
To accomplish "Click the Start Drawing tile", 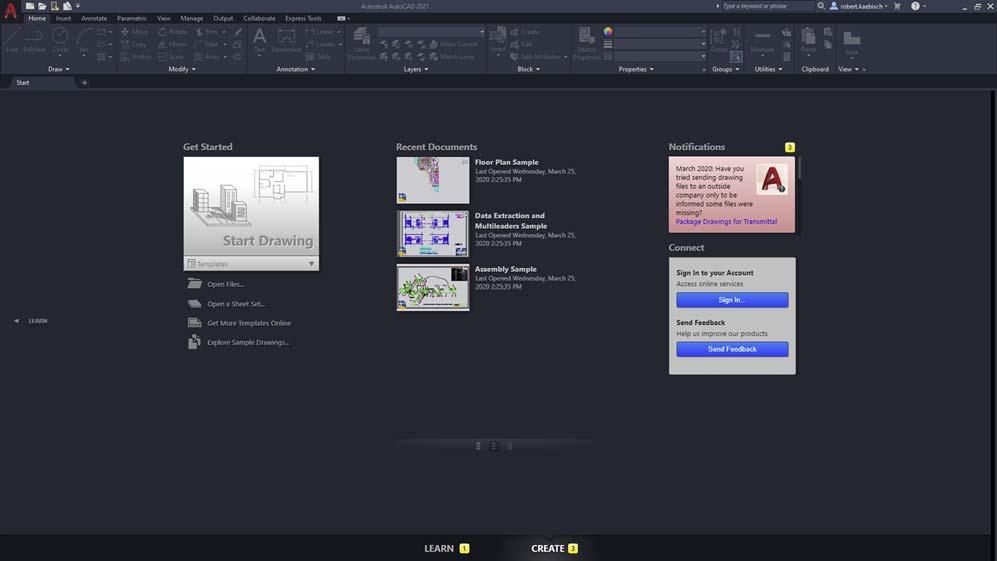I will [x=251, y=207].
